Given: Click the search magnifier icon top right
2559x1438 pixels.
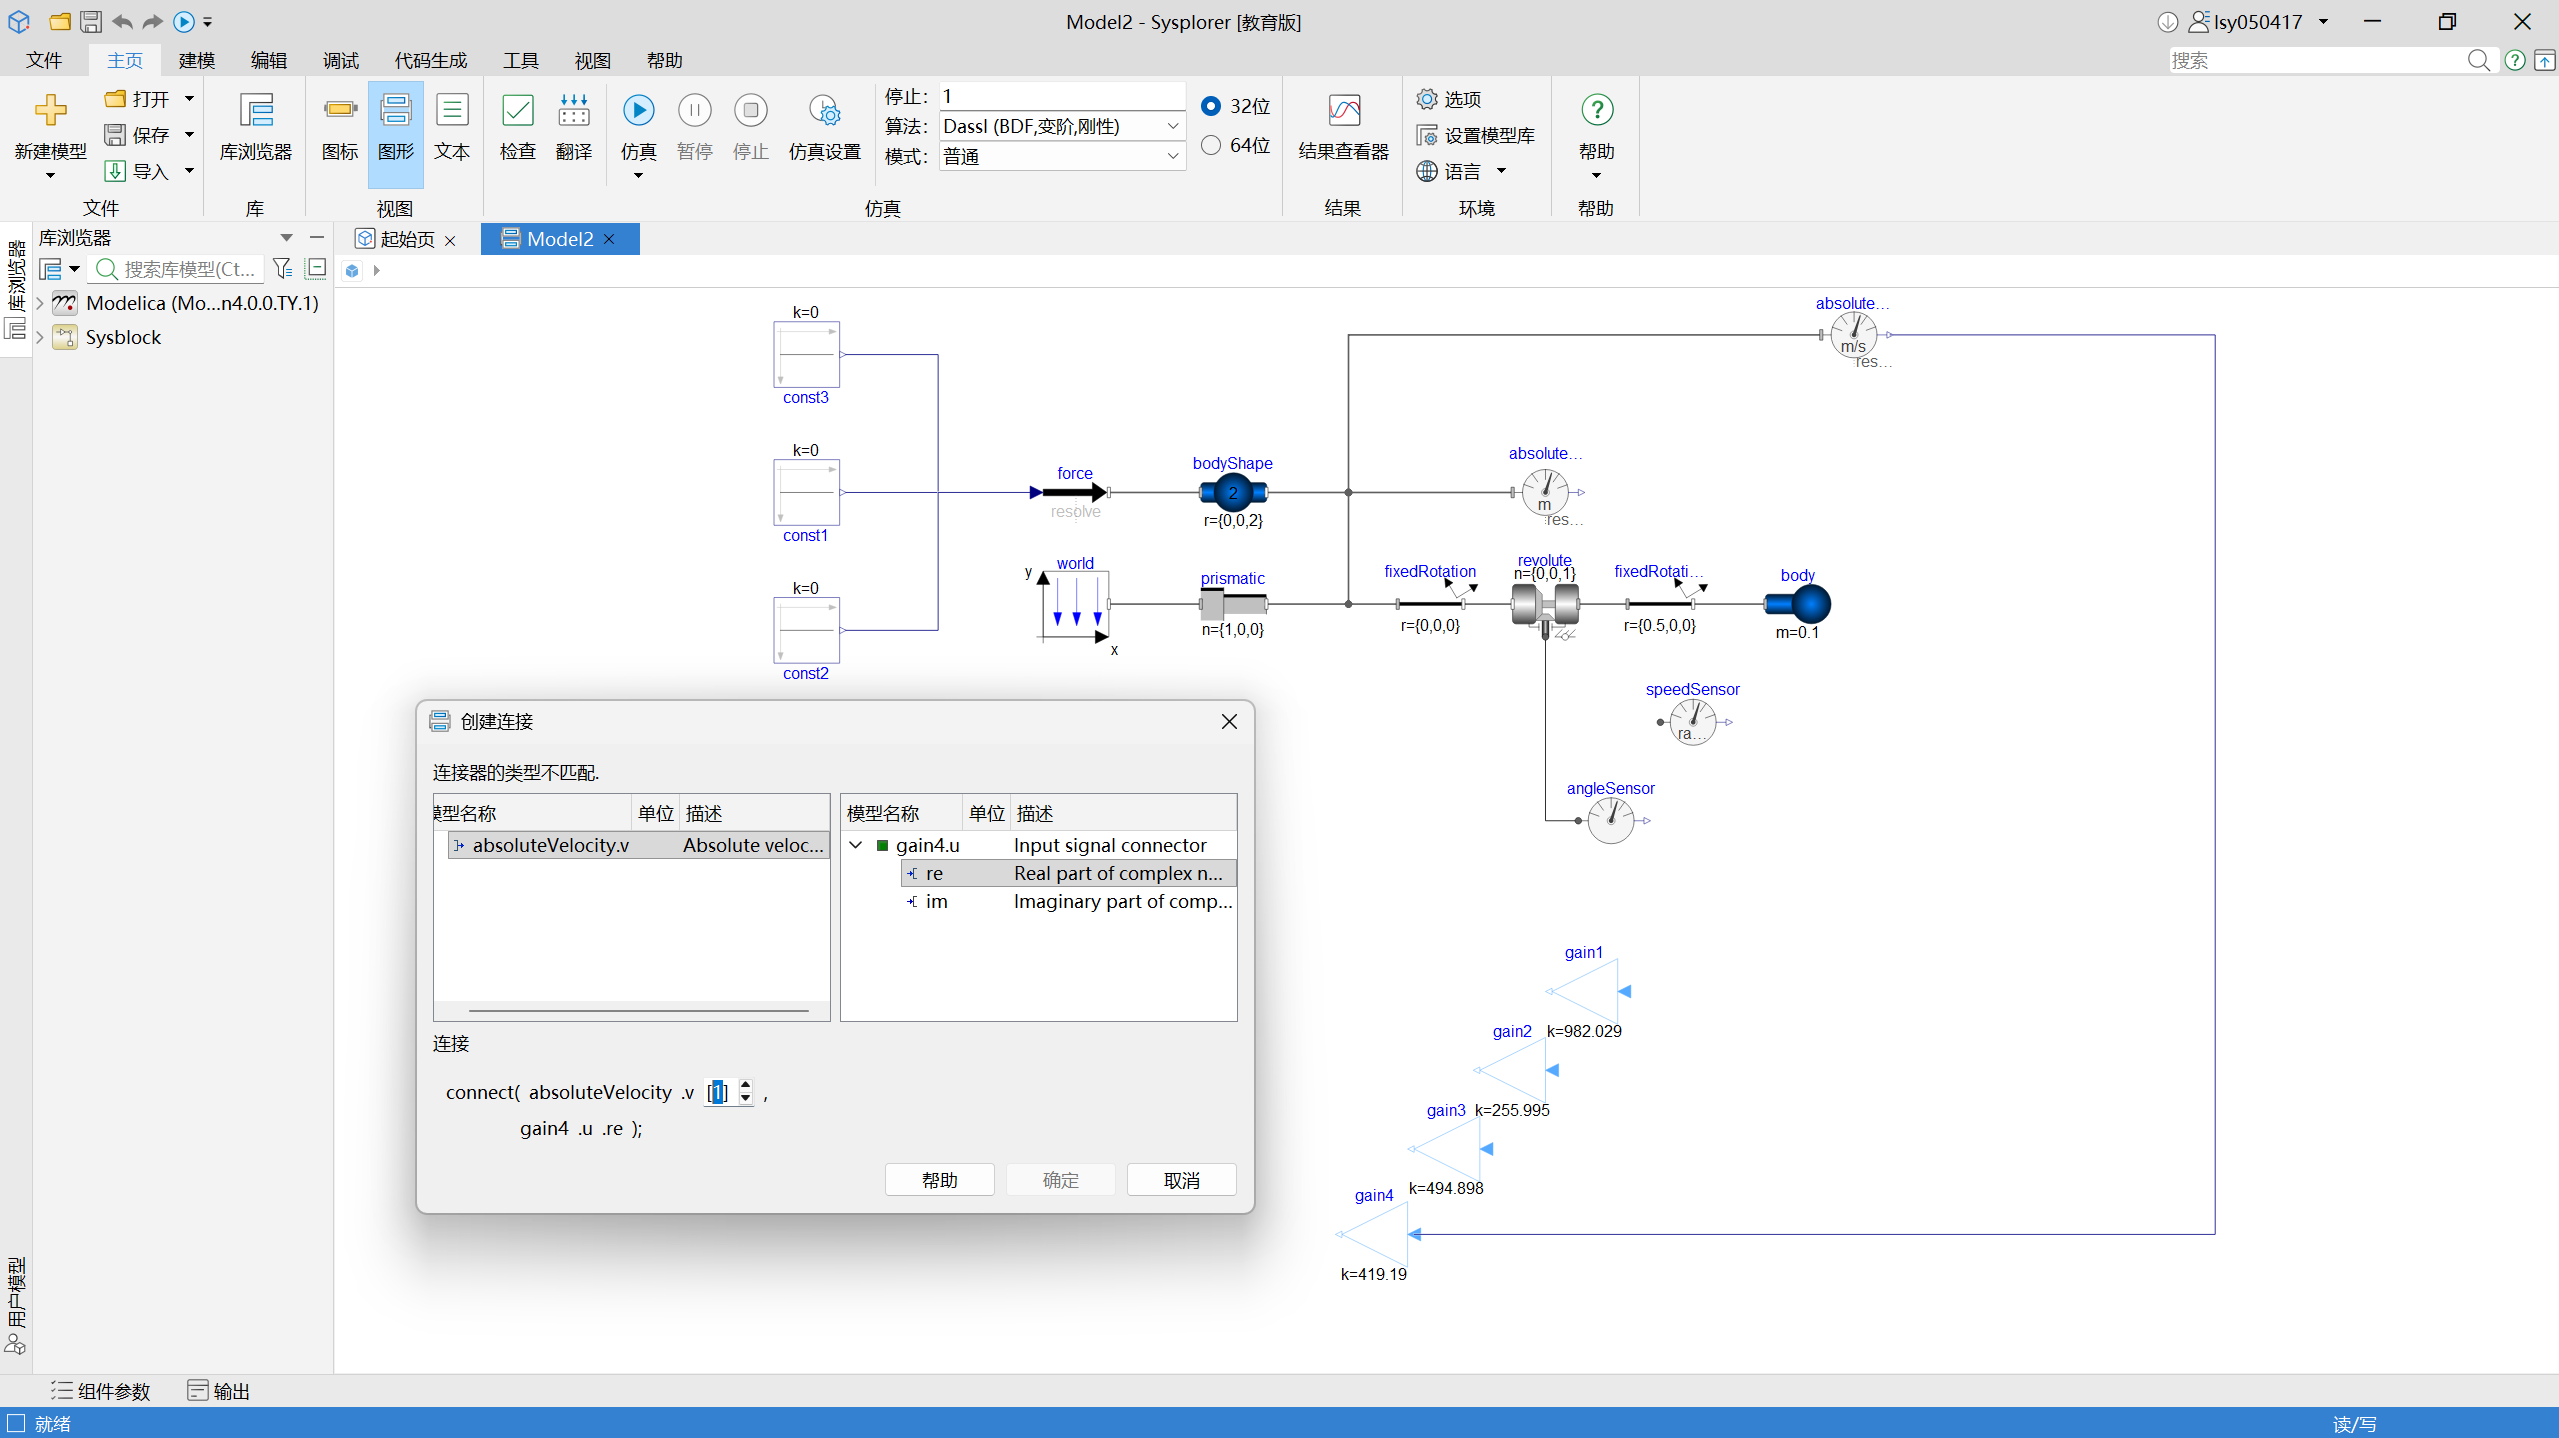Looking at the screenshot, I should point(2479,60).
